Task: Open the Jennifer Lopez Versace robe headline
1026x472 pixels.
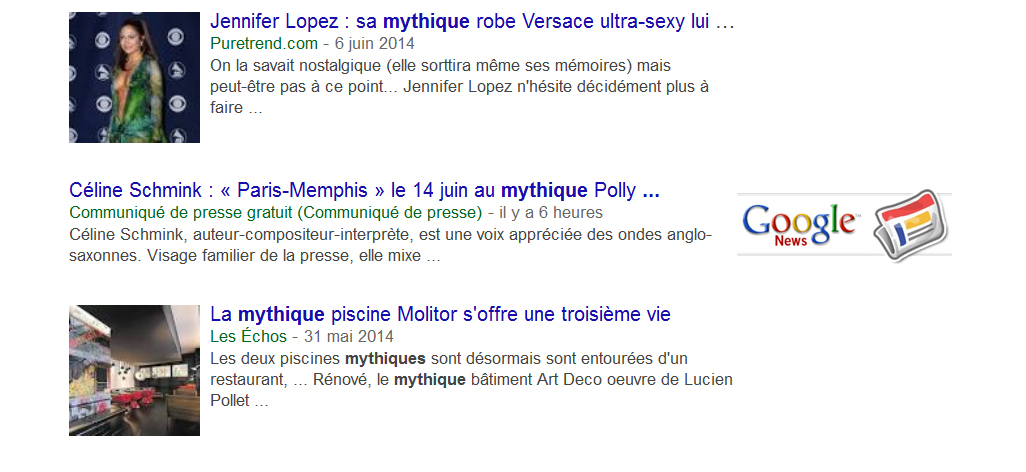Action: [471, 22]
